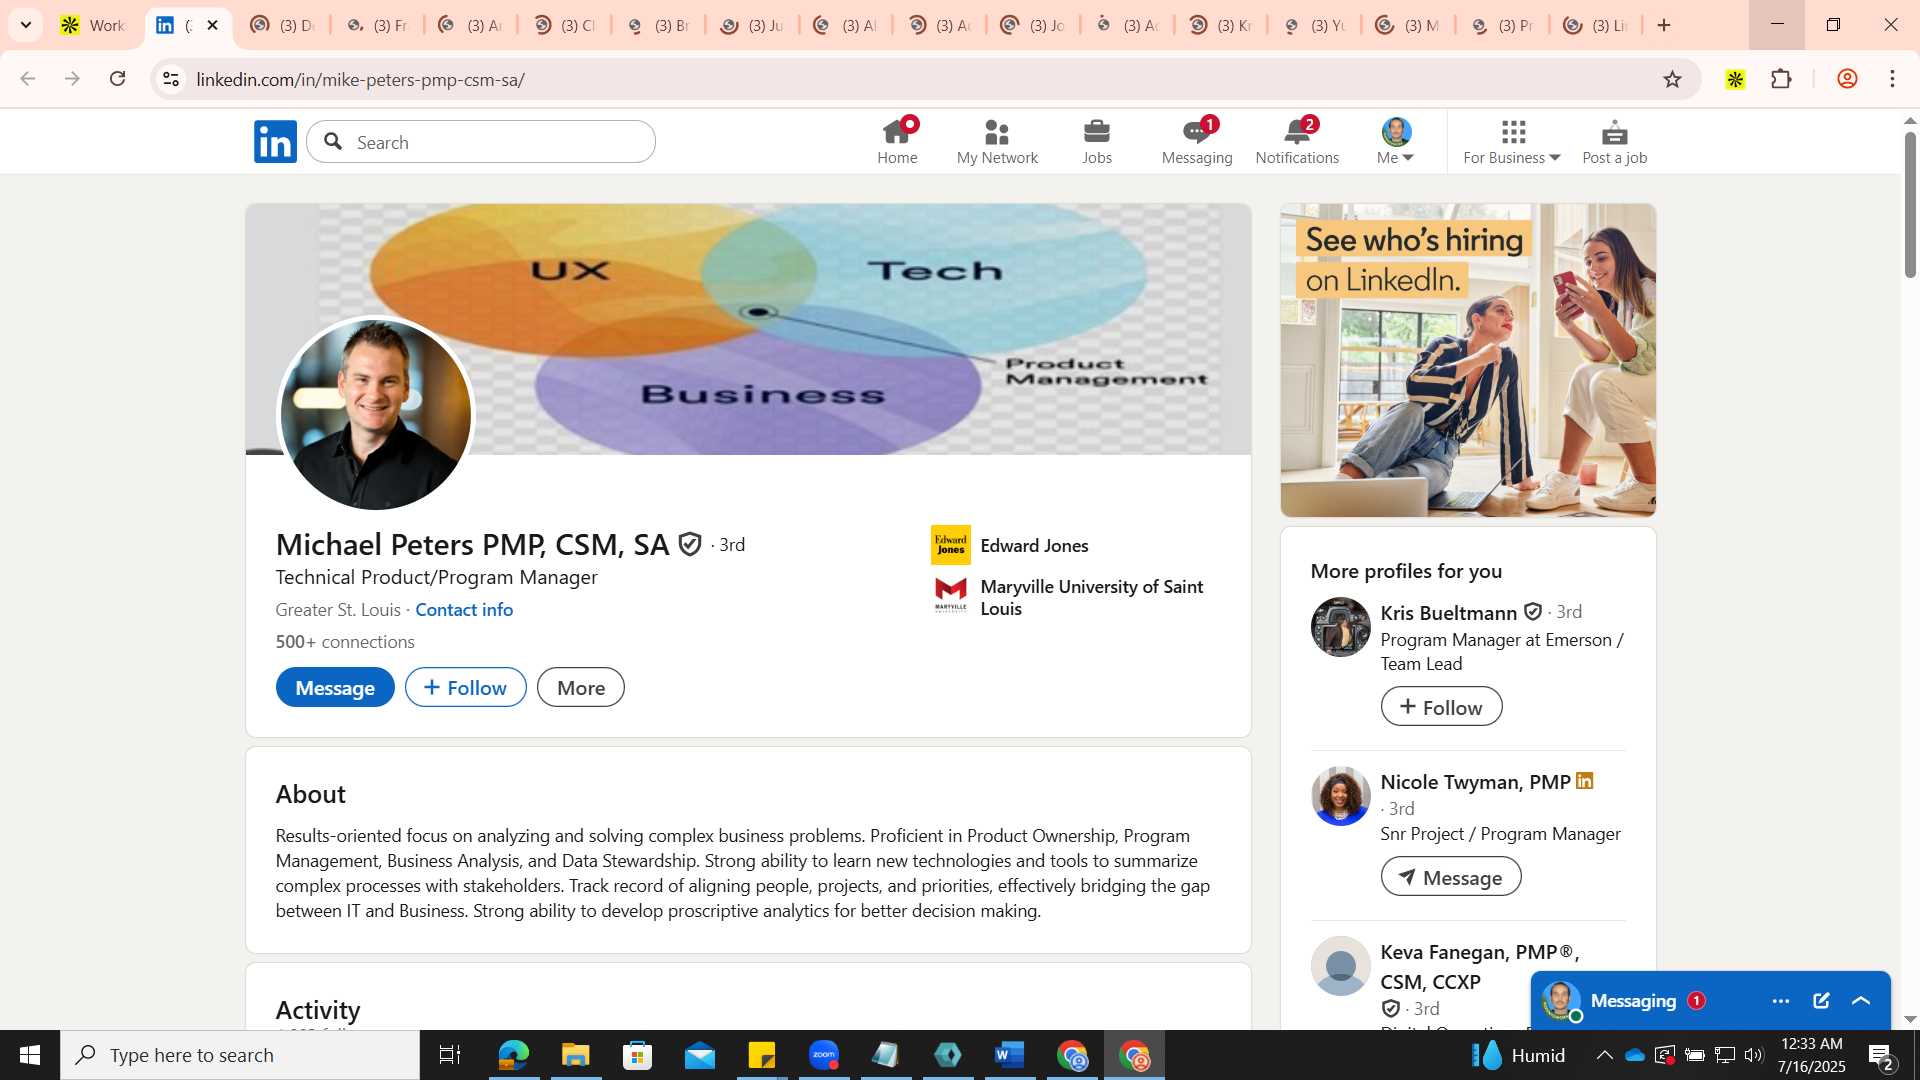Open Microsoft Word from taskbar
This screenshot has height=1080, width=1920.
point(1010,1055)
